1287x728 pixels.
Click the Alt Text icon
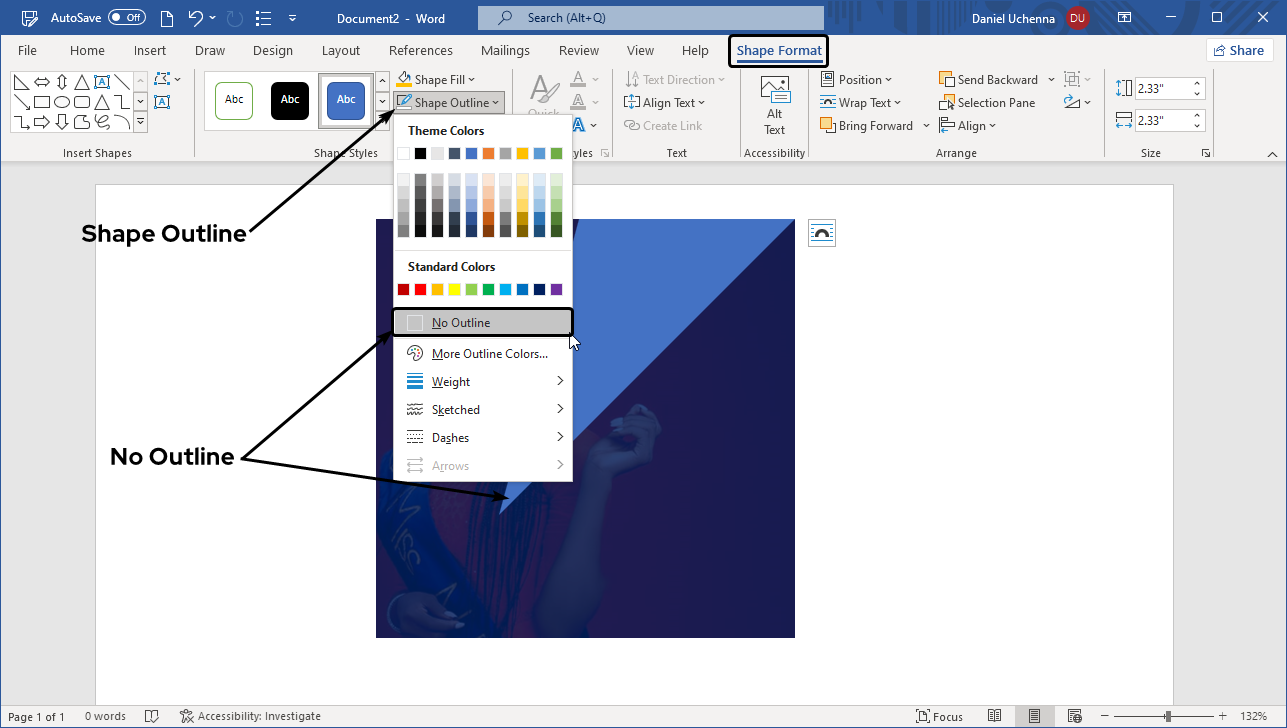(774, 90)
